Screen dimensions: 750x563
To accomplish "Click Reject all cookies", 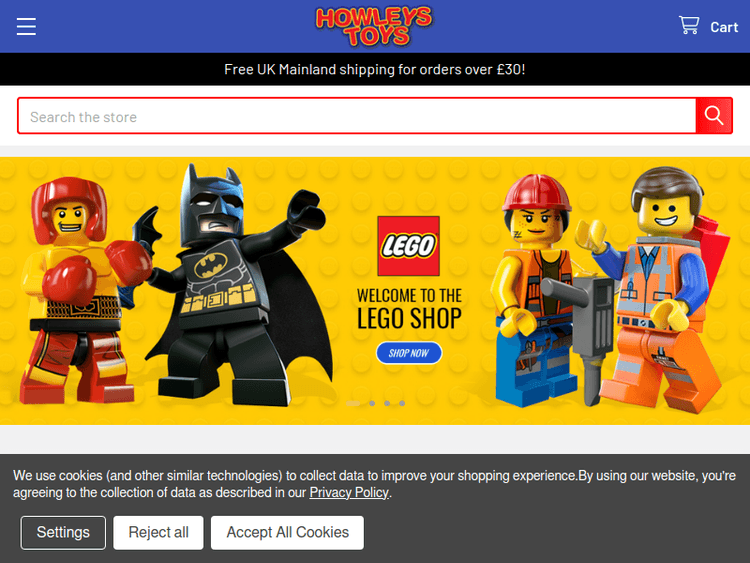I will coord(158,532).
